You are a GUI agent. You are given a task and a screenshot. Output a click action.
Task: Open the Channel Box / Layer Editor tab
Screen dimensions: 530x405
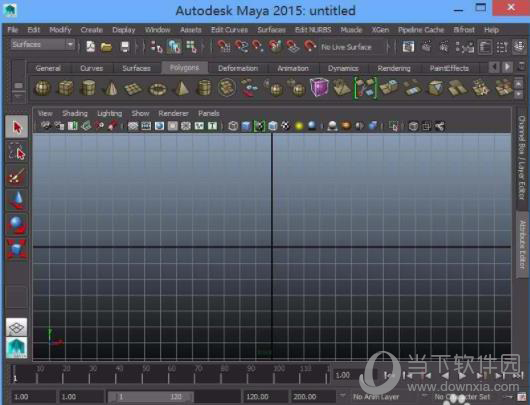(x=522, y=158)
